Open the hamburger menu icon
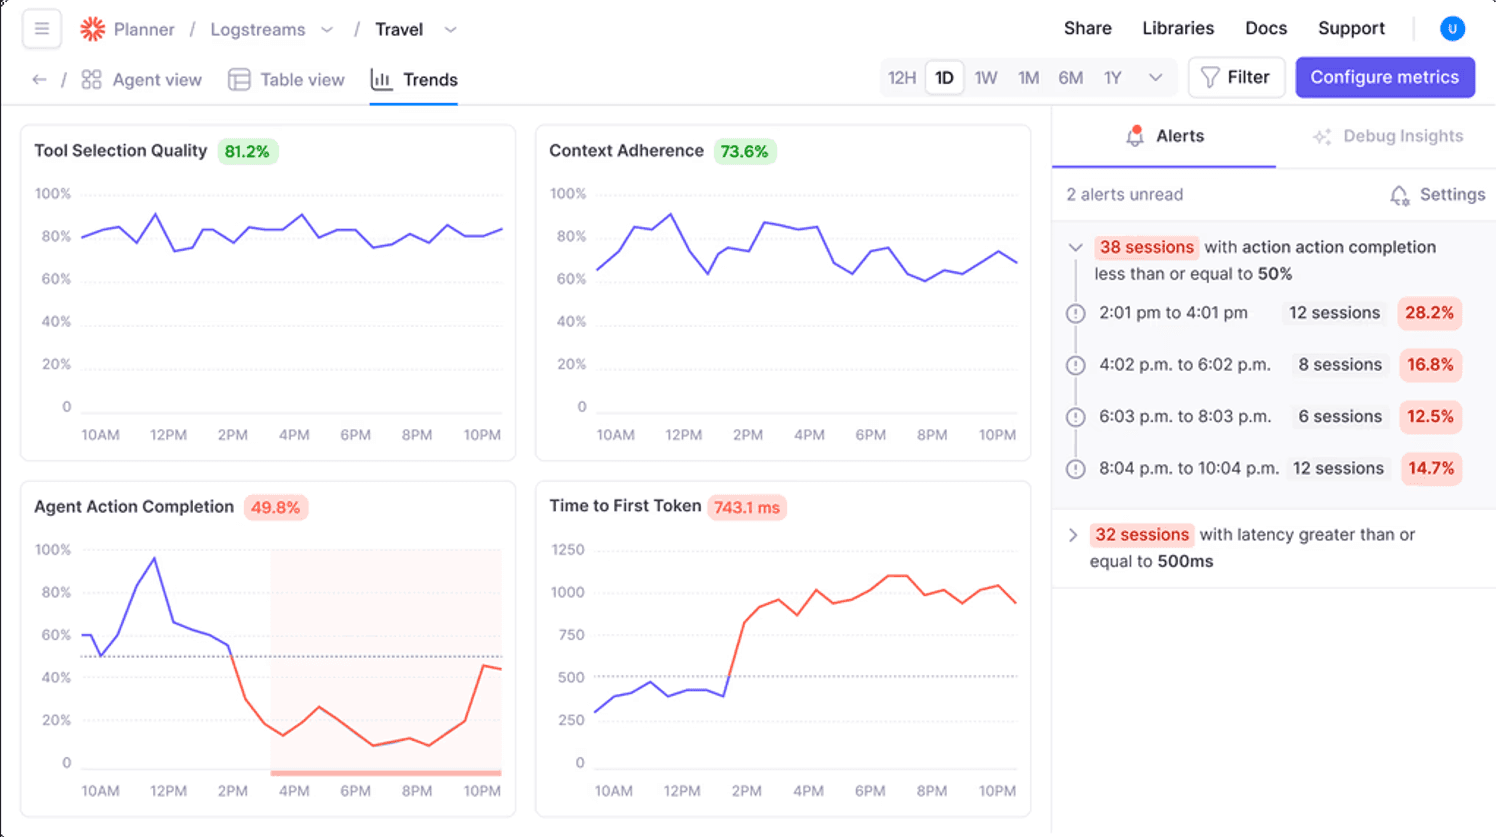 pyautogui.click(x=42, y=29)
